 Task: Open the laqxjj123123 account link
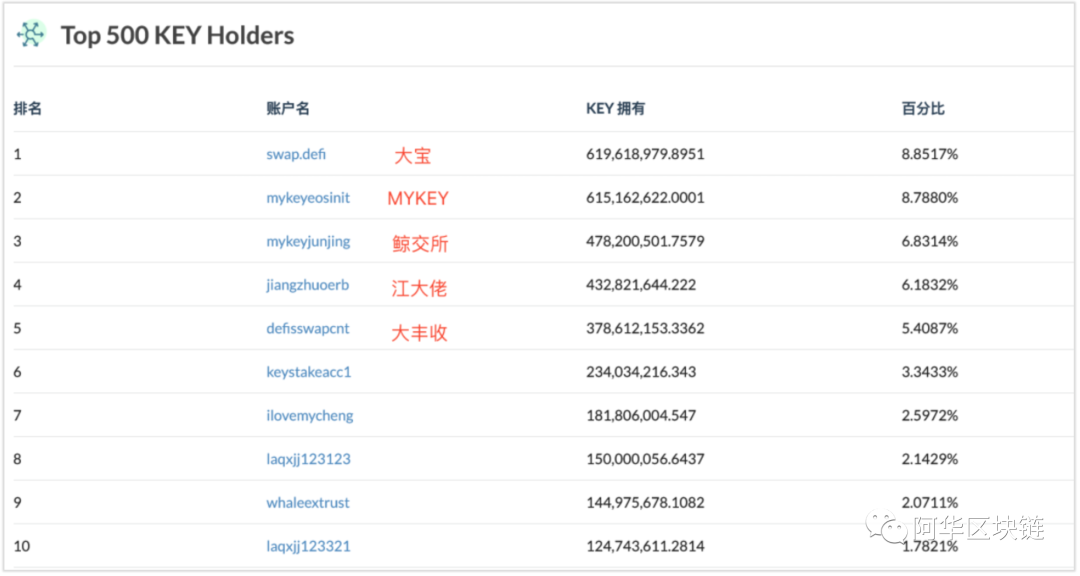pyautogui.click(x=308, y=459)
